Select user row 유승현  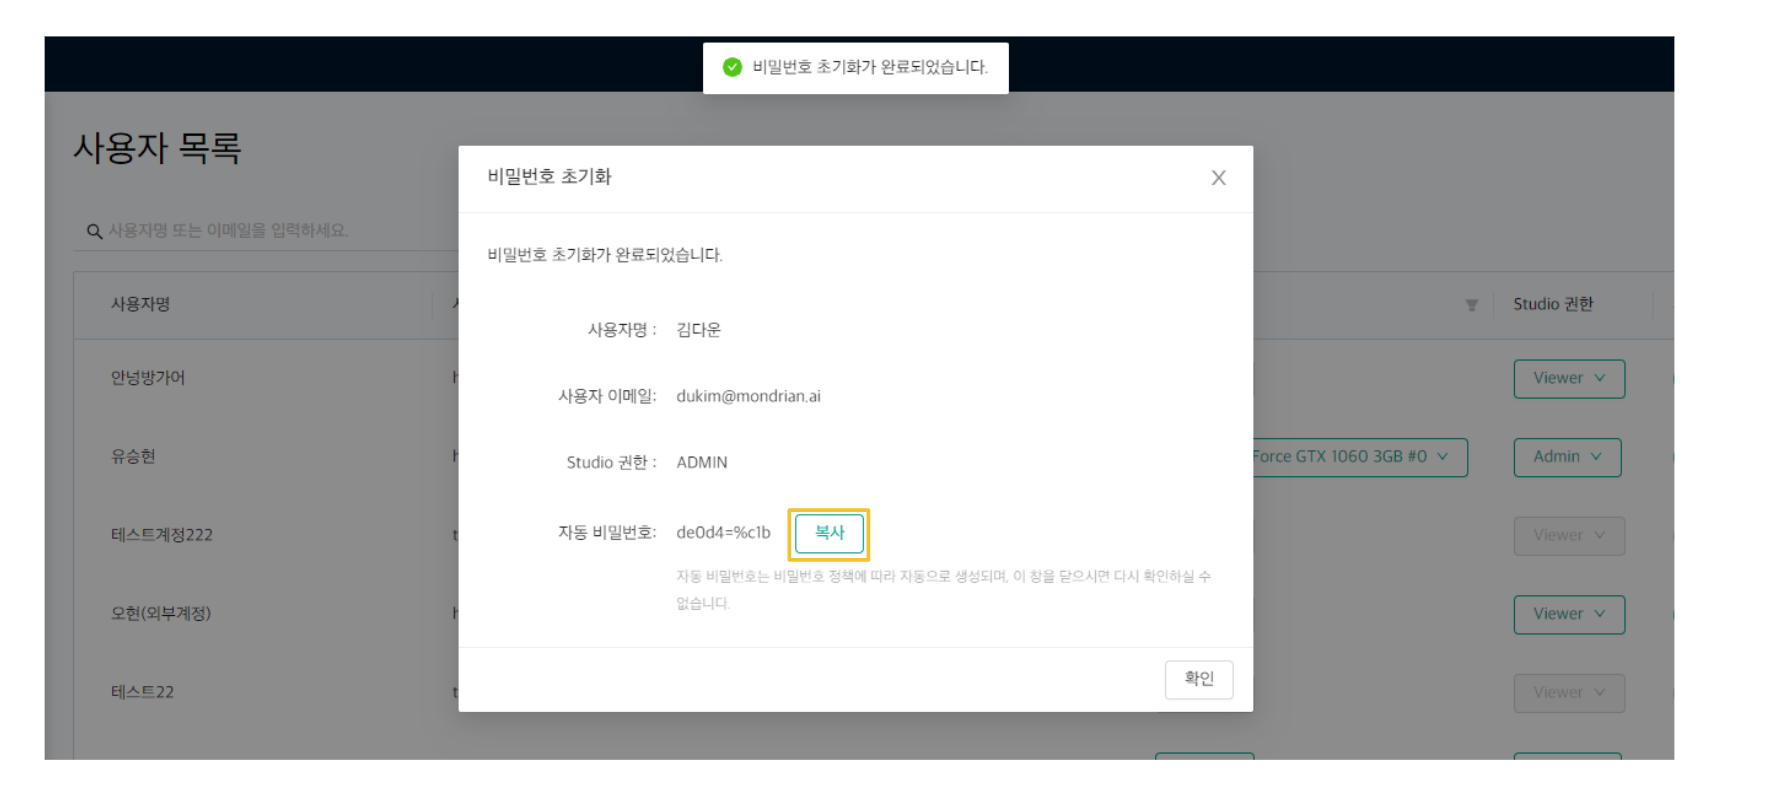[x=133, y=457]
